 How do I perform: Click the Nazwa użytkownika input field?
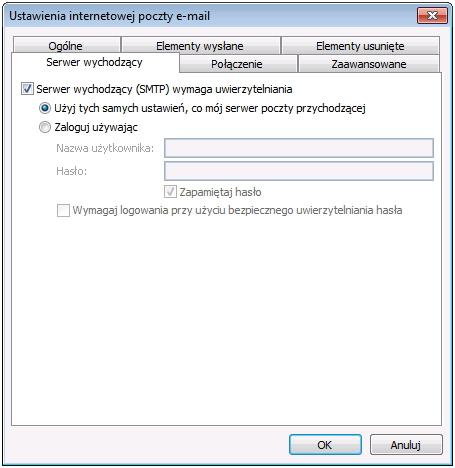click(299, 148)
